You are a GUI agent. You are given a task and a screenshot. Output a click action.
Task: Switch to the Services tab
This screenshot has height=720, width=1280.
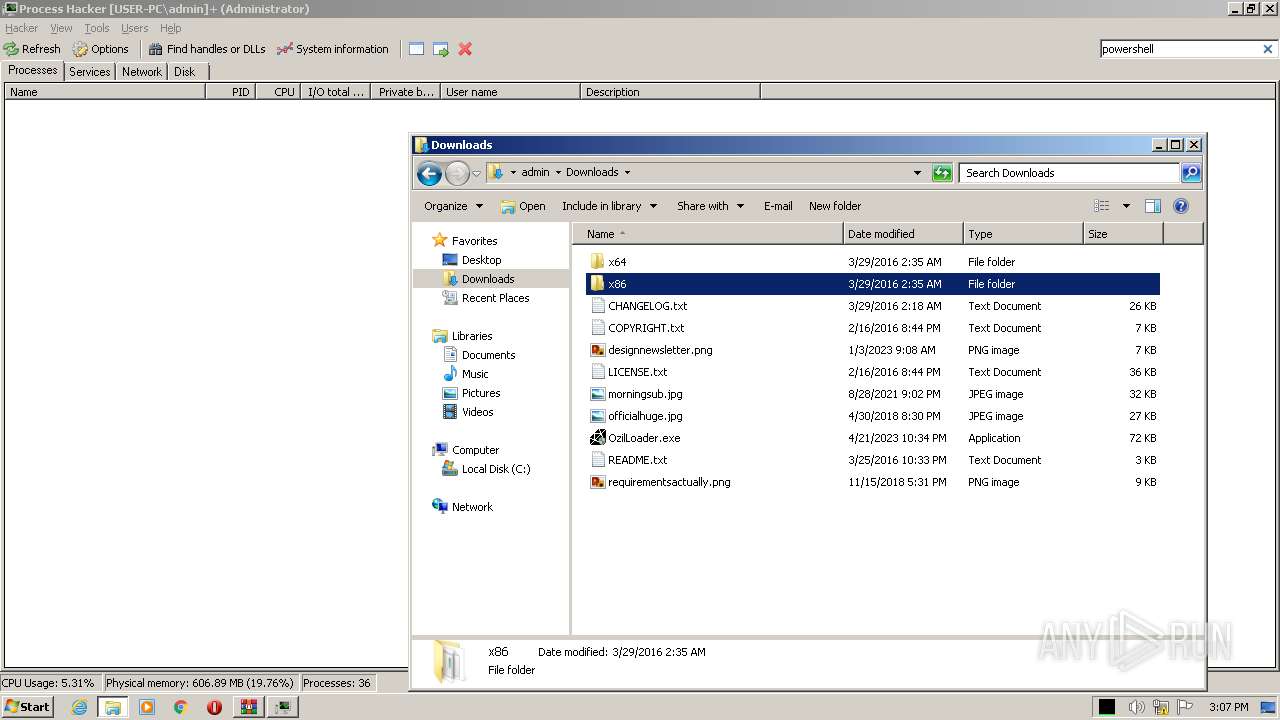90,72
